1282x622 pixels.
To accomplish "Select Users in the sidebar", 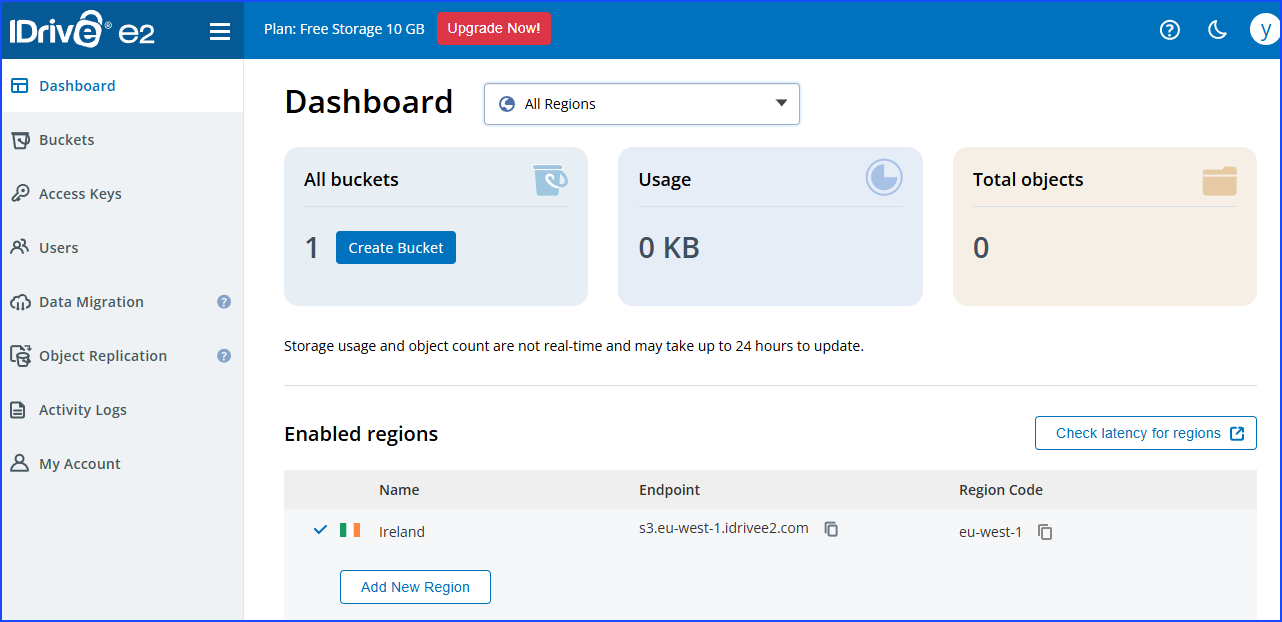I will 58,248.
